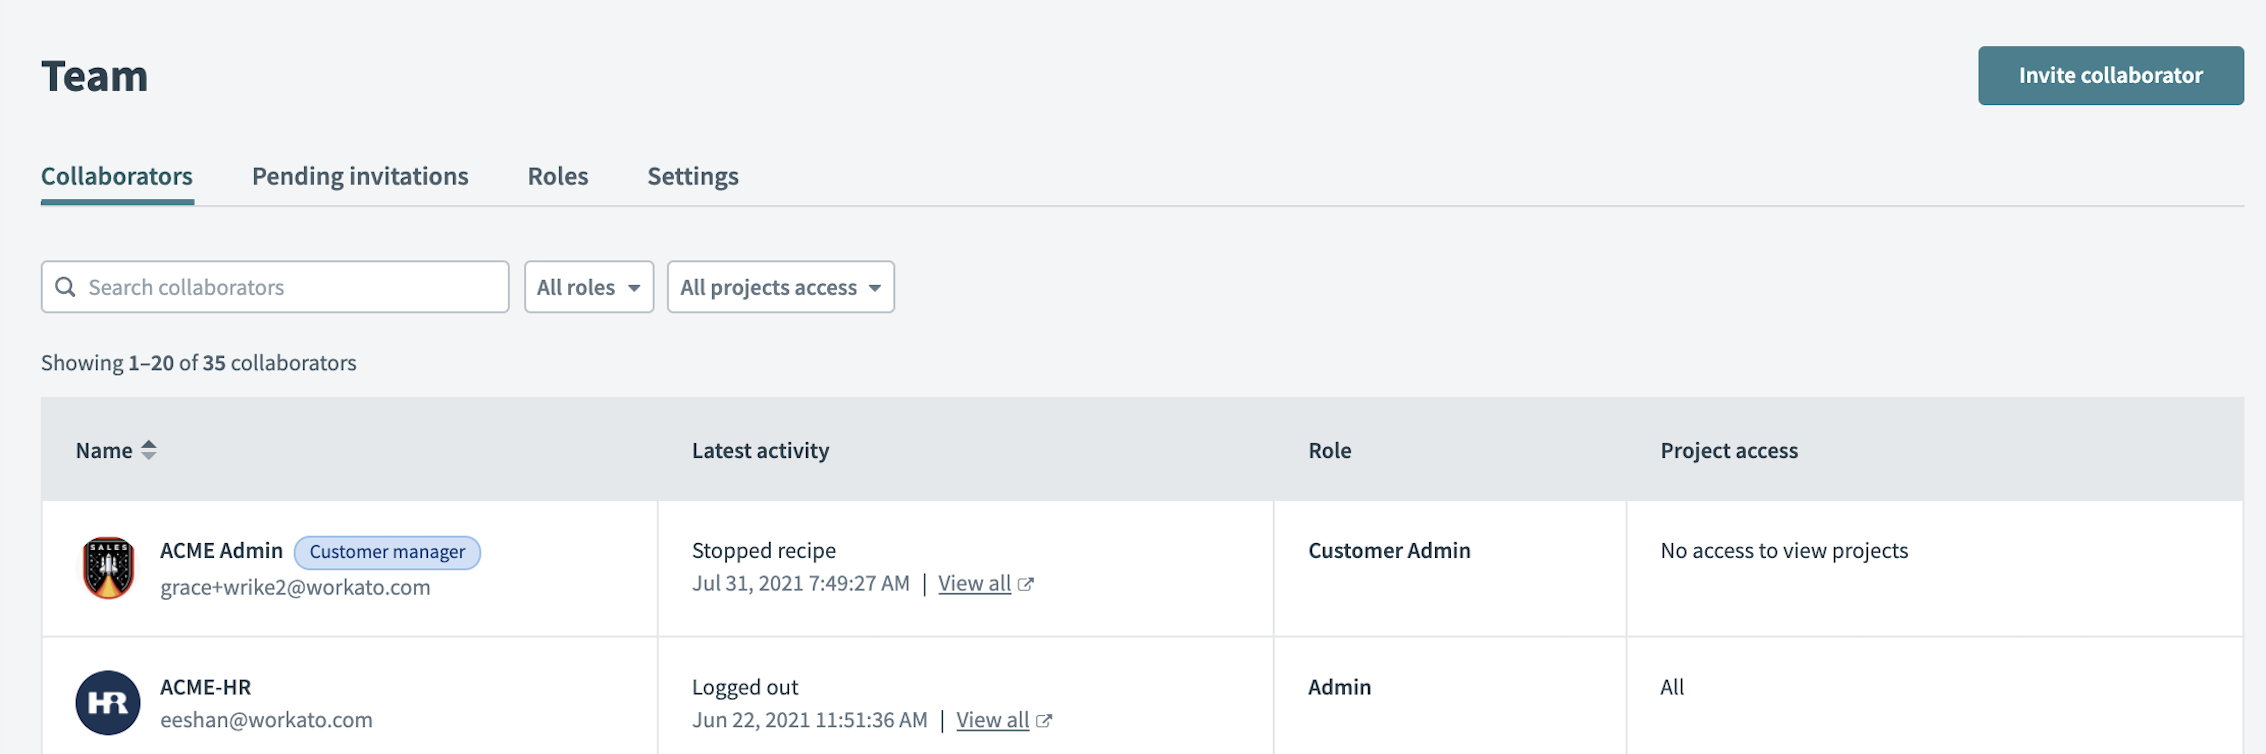Click the Customer Admin role cell

tap(1389, 550)
